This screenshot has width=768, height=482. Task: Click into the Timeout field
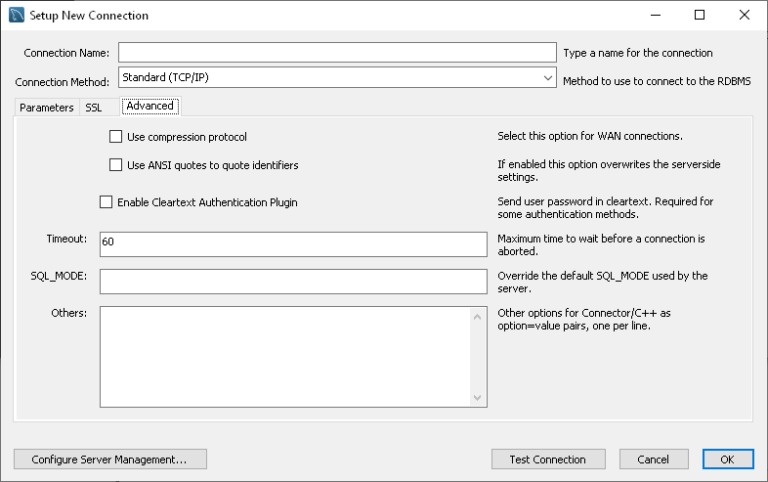pos(293,244)
